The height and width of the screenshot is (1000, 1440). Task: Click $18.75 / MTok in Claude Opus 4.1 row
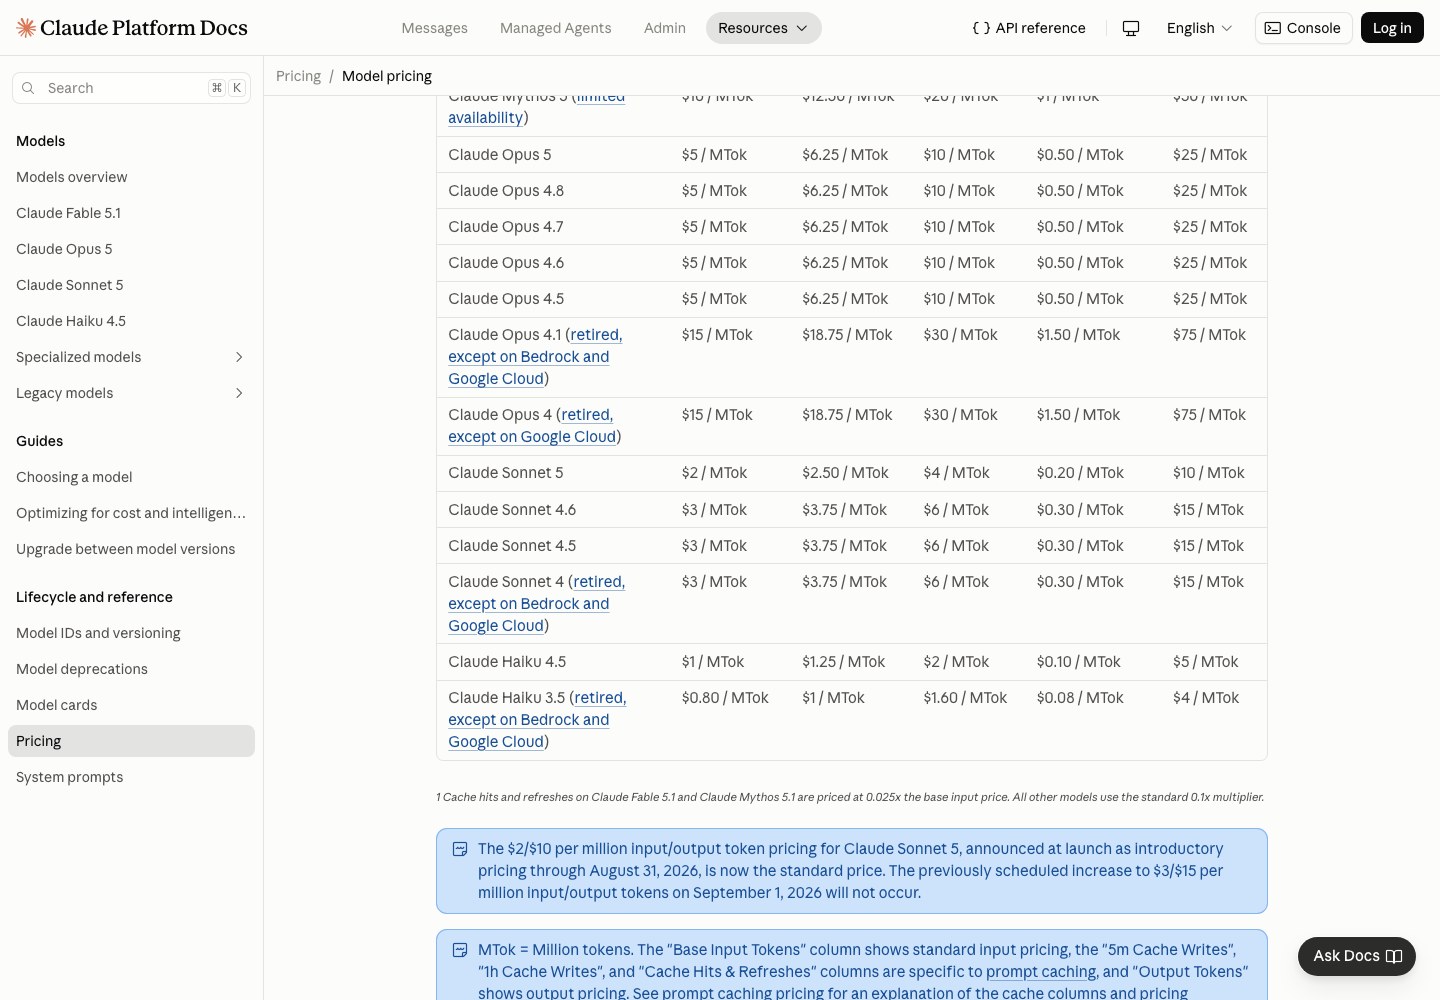pos(847,335)
